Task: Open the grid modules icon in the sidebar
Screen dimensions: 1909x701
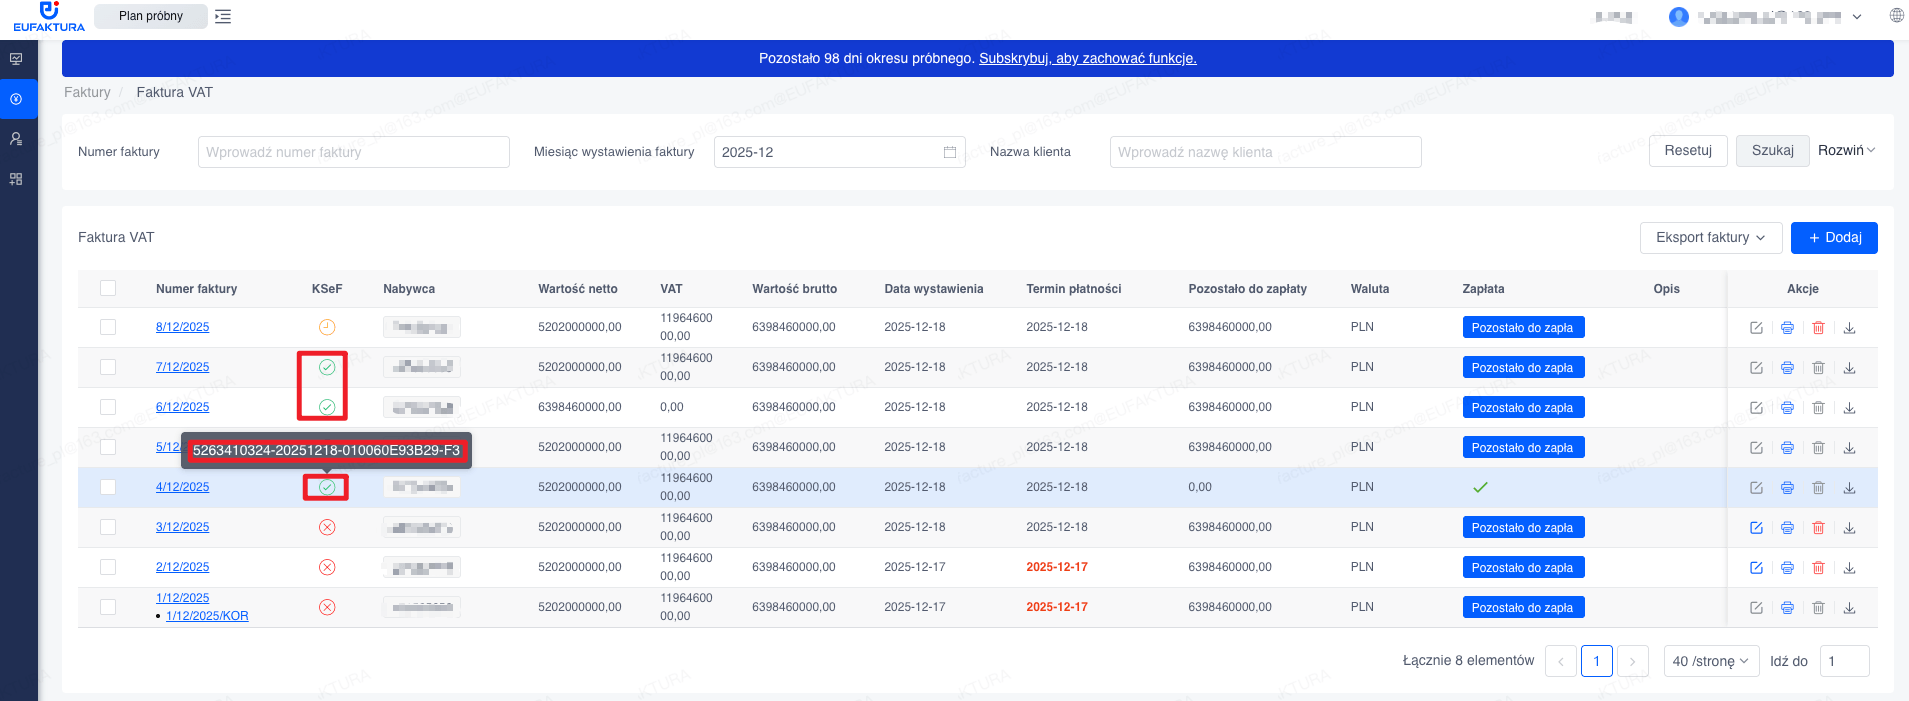Action: [16, 179]
